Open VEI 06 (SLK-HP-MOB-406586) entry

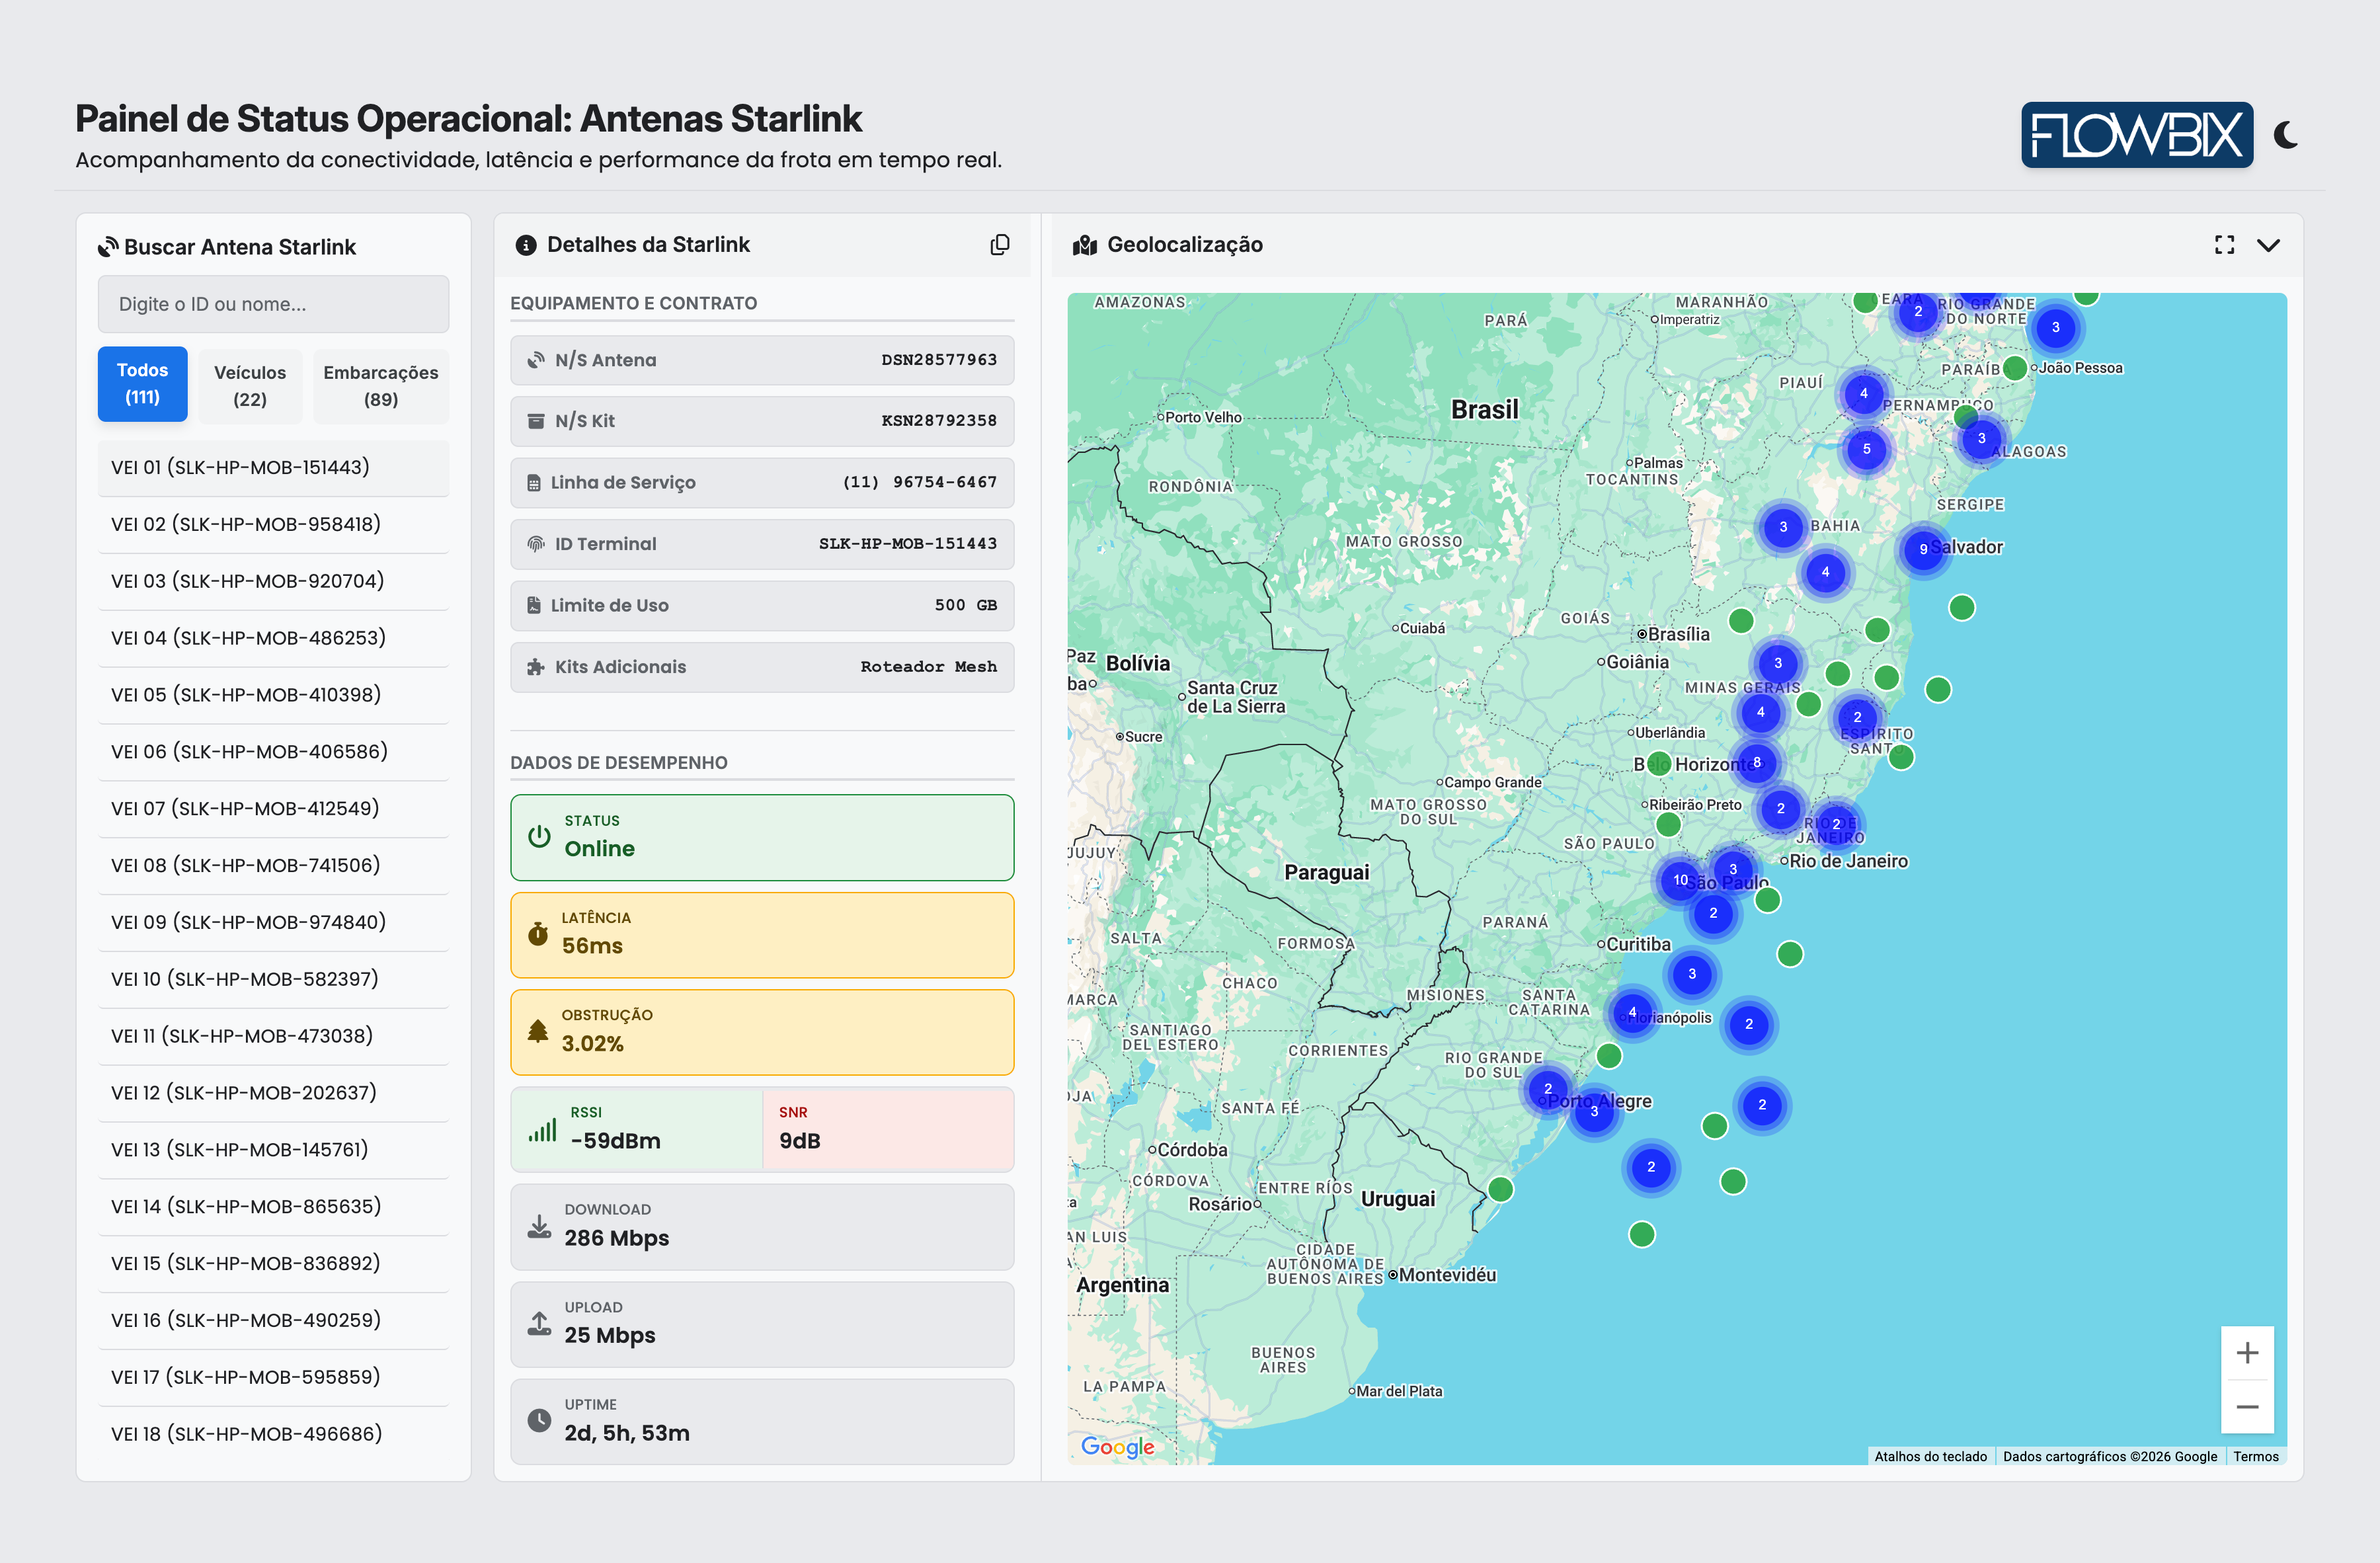click(x=273, y=752)
